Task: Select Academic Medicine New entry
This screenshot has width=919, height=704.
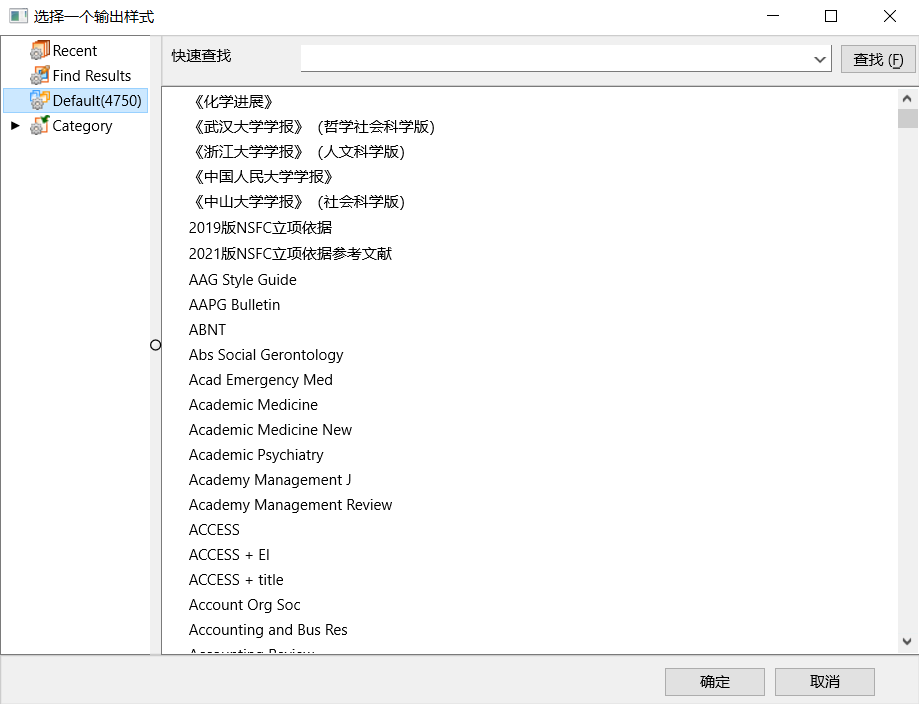Action: [270, 430]
